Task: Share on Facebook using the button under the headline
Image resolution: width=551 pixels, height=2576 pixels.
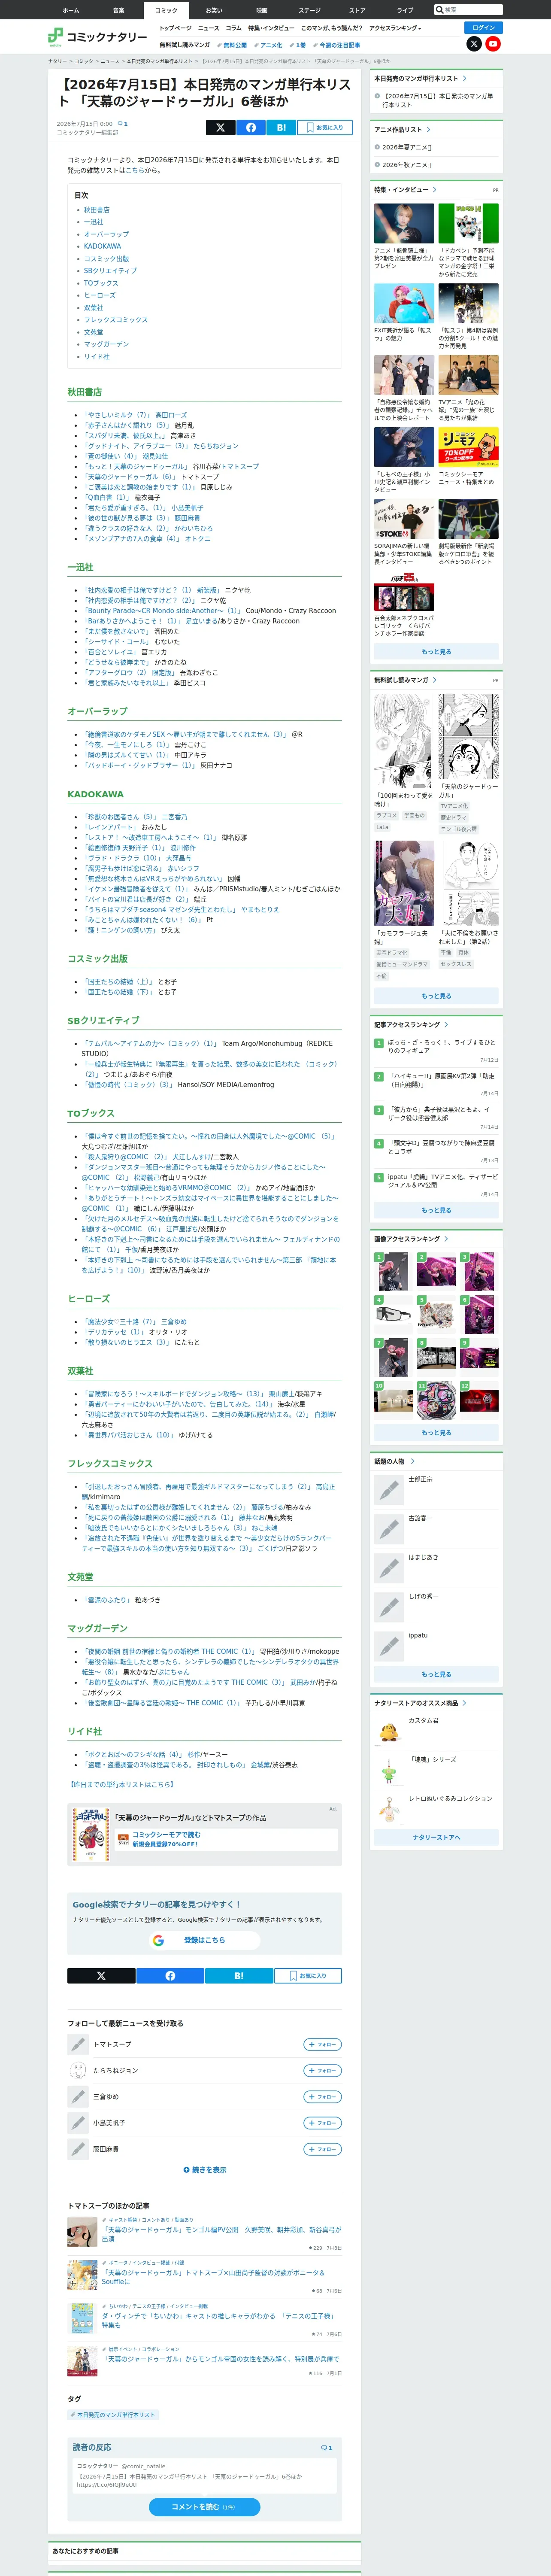Action: point(250,127)
